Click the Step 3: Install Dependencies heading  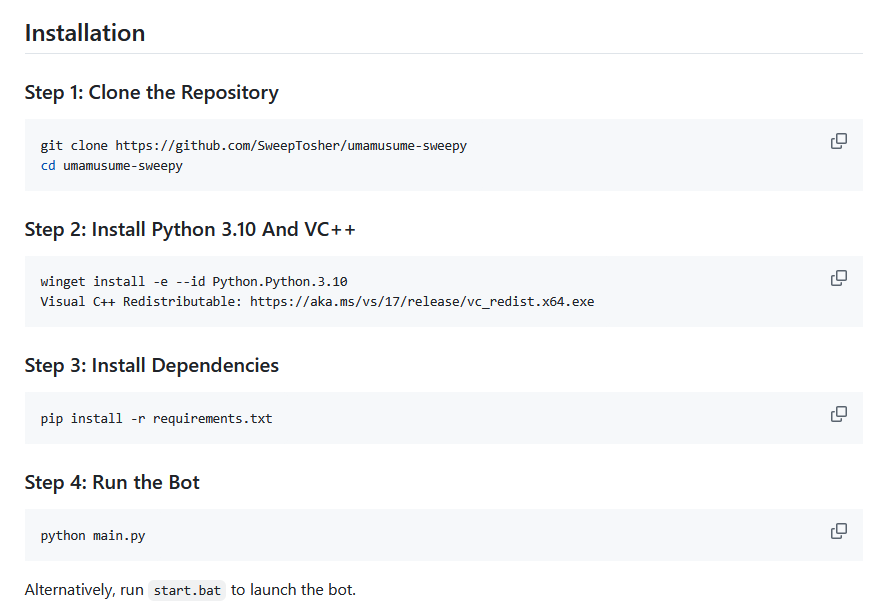[151, 366]
